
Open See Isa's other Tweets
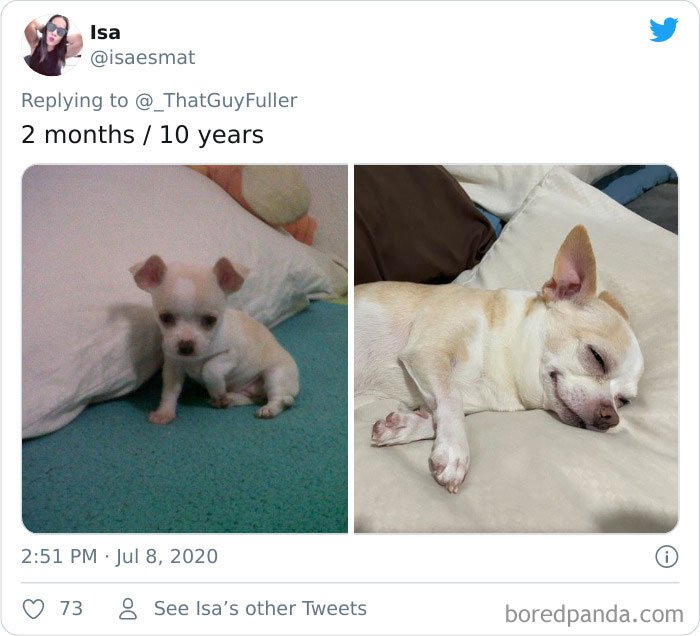(260, 609)
